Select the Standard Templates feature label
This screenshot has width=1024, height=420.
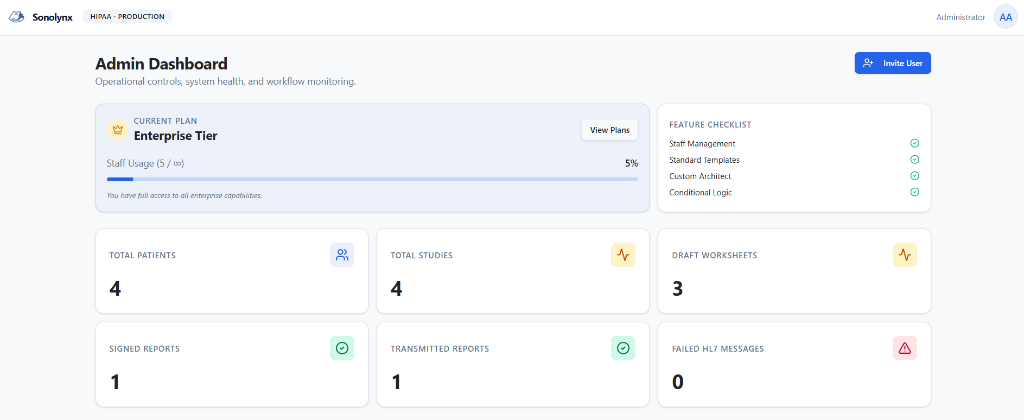click(x=704, y=160)
